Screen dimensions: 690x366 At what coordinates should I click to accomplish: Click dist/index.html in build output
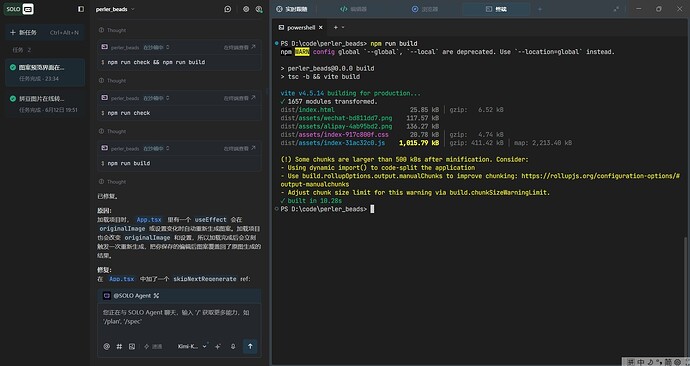307,110
